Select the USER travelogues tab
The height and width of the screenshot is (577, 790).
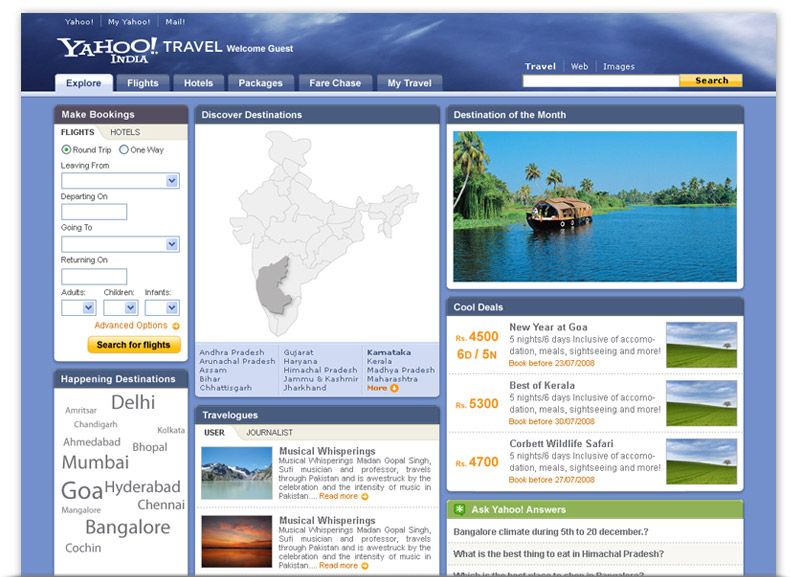coord(214,432)
